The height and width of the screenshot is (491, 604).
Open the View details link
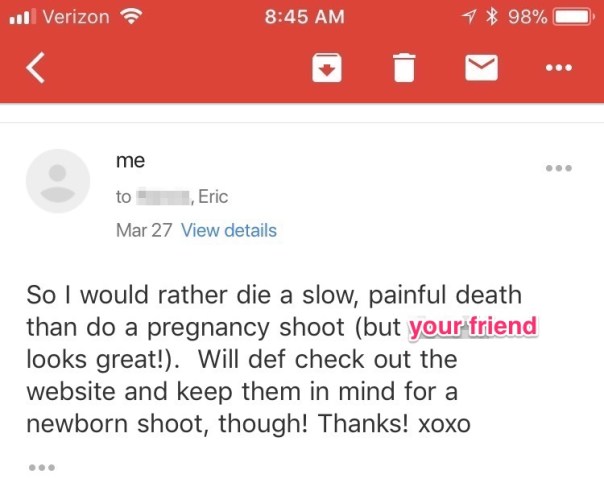(x=229, y=231)
